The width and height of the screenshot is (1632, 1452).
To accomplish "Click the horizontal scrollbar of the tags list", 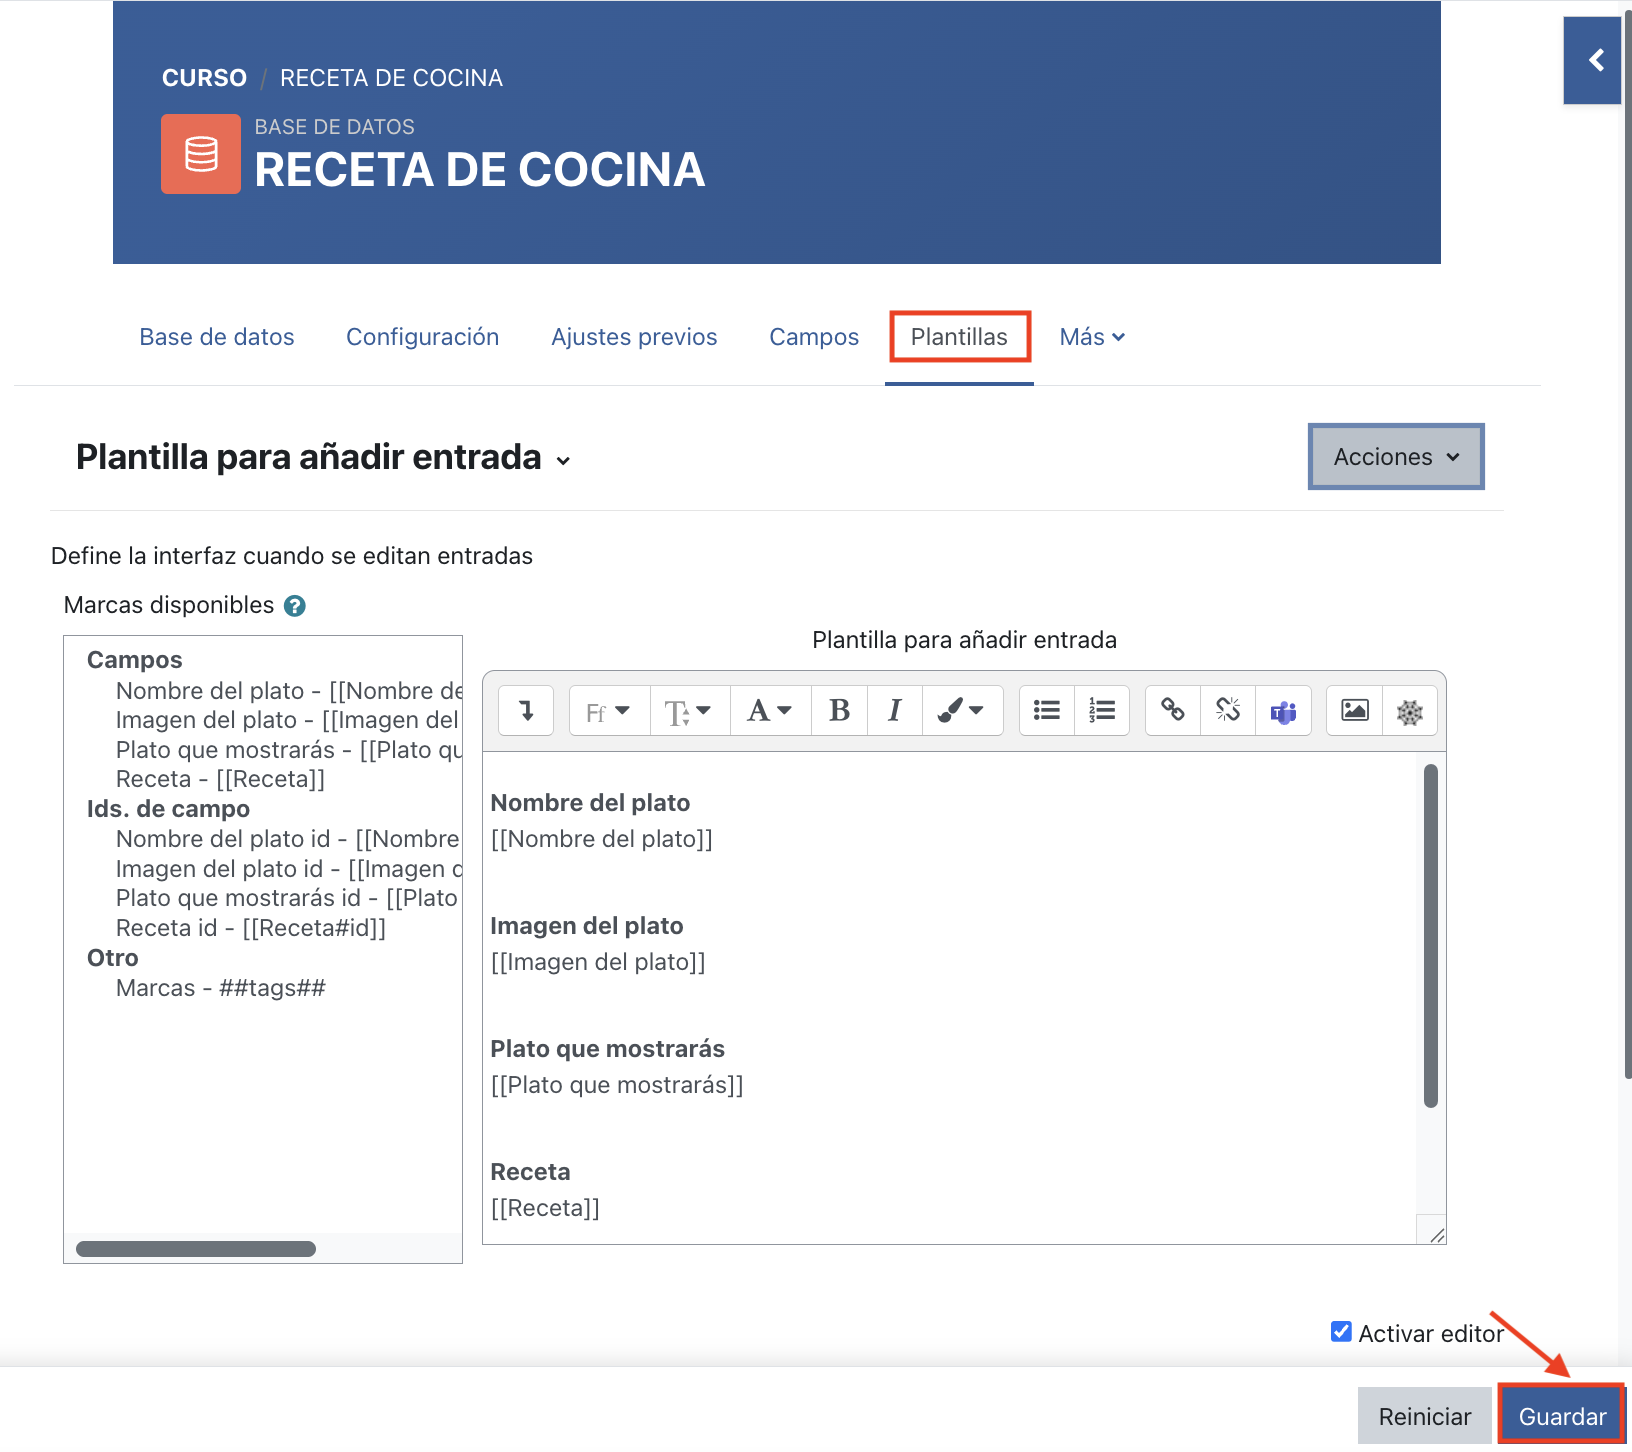I will pyautogui.click(x=196, y=1248).
